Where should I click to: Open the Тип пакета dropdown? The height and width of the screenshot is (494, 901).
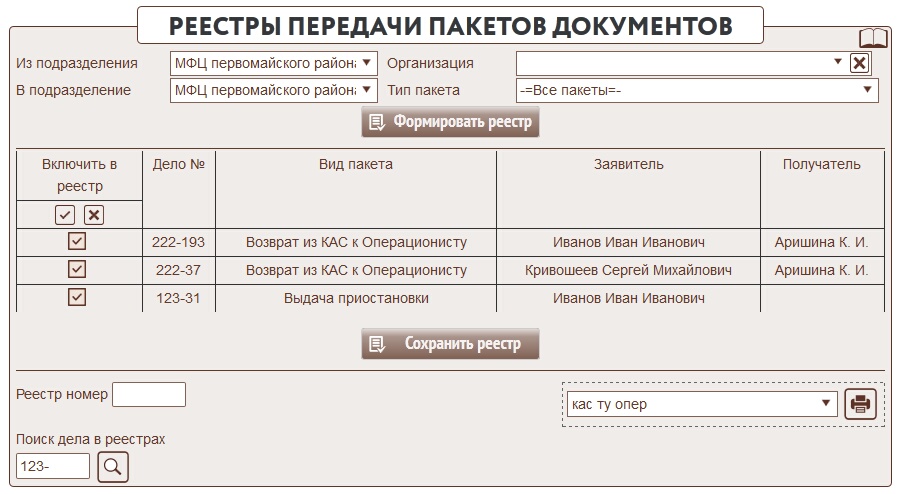click(x=696, y=90)
